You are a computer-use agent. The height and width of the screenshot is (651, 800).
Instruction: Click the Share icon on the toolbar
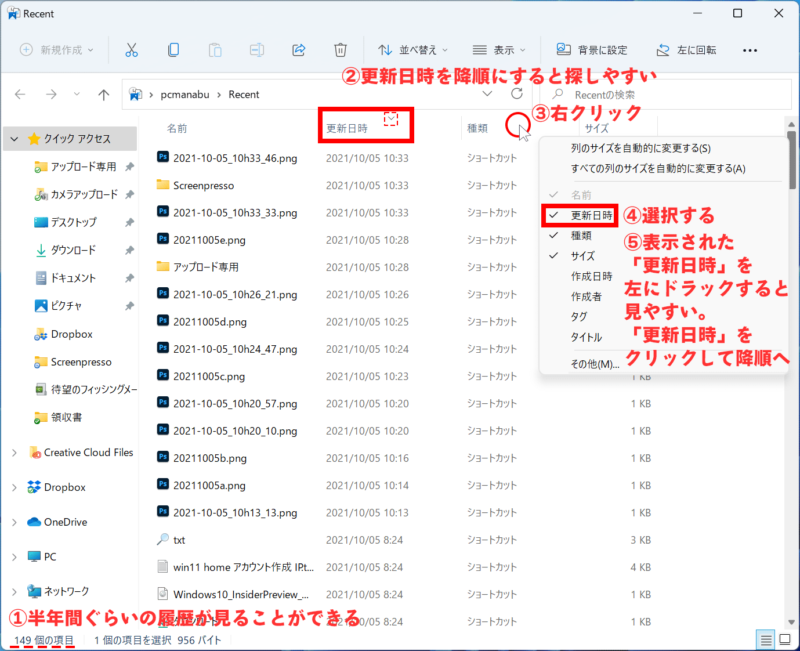[298, 49]
